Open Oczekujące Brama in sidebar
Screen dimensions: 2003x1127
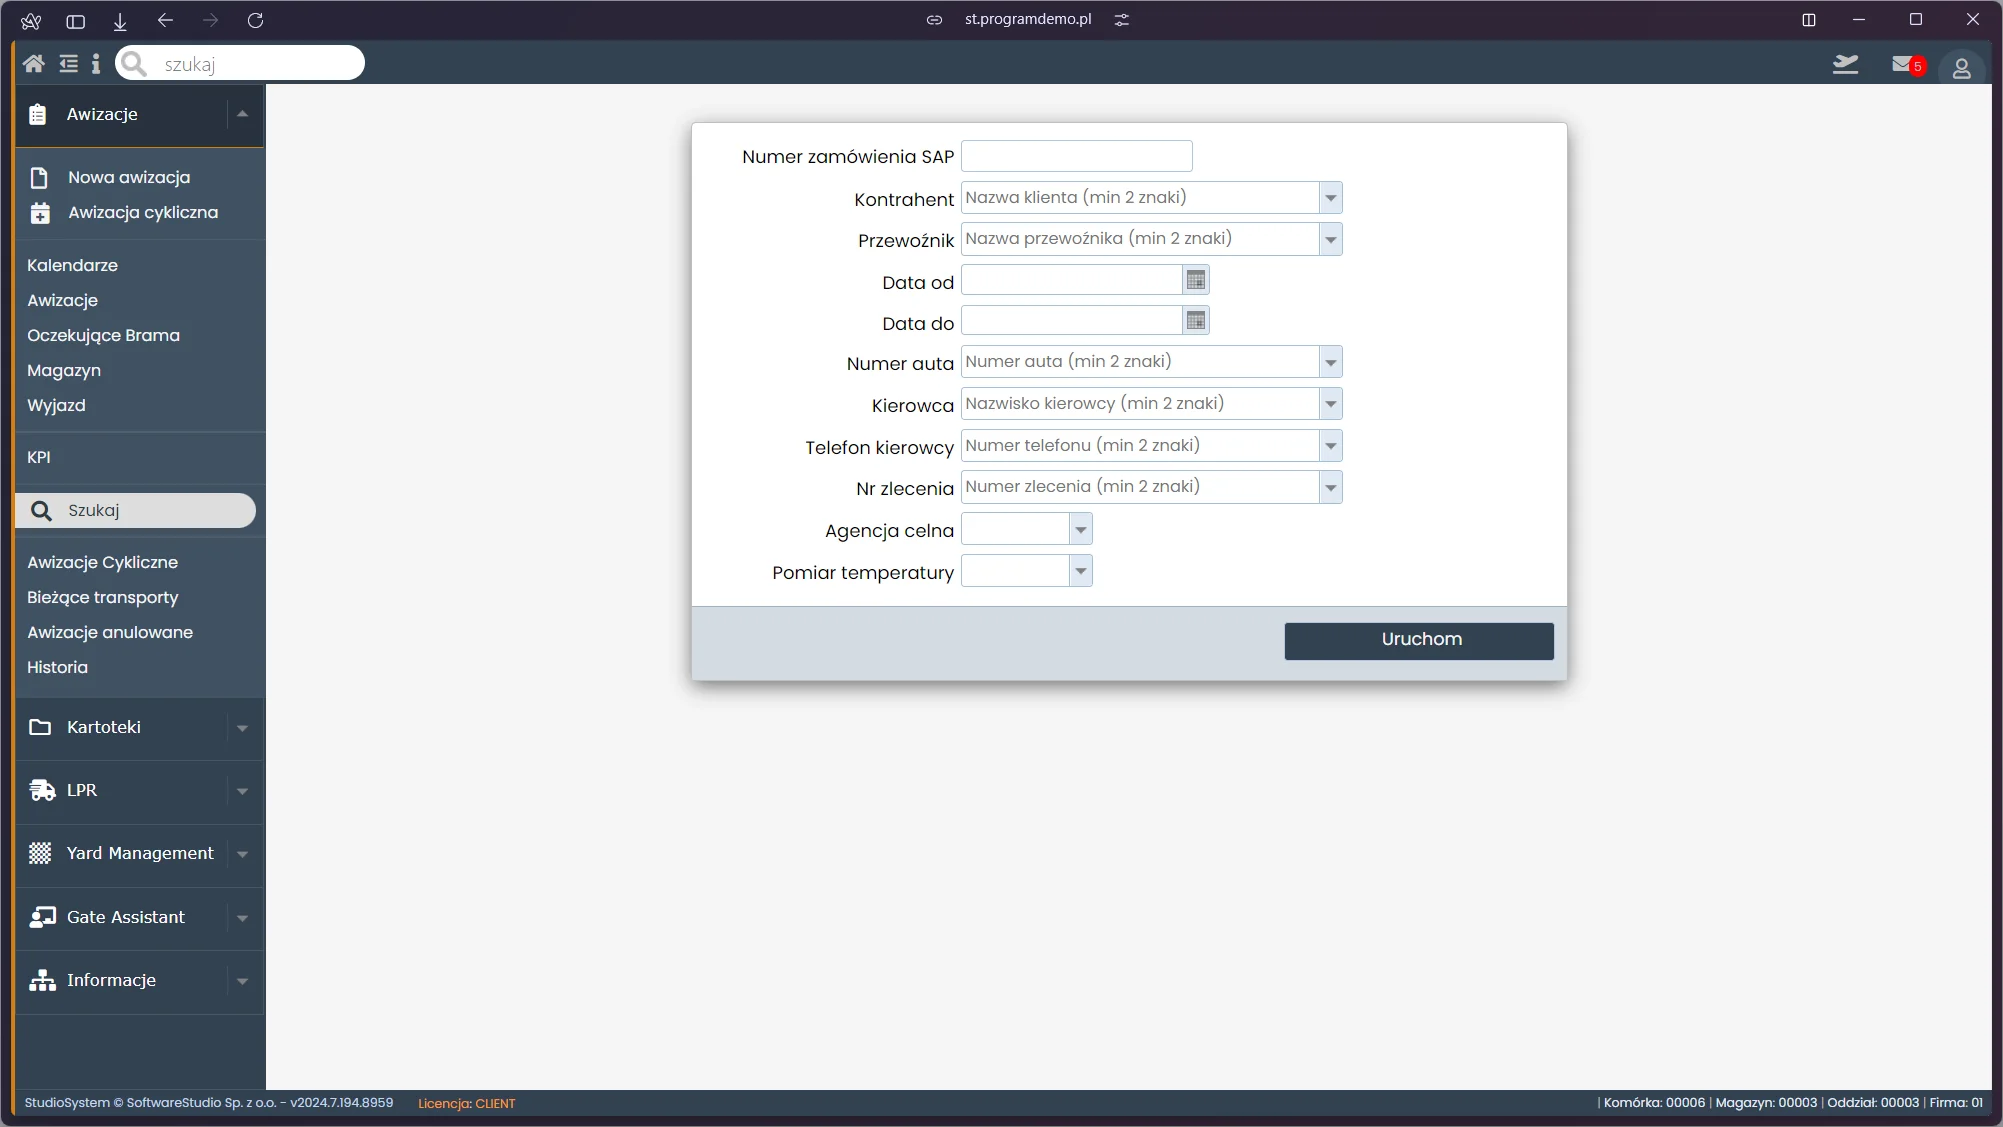(103, 335)
